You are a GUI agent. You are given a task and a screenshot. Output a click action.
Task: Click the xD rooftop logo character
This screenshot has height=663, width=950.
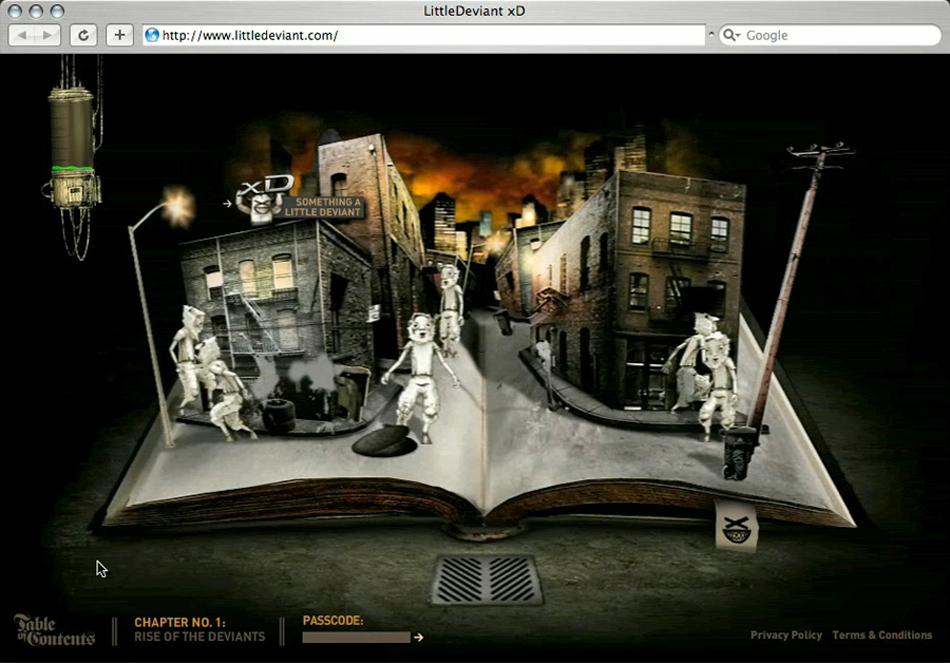(262, 197)
